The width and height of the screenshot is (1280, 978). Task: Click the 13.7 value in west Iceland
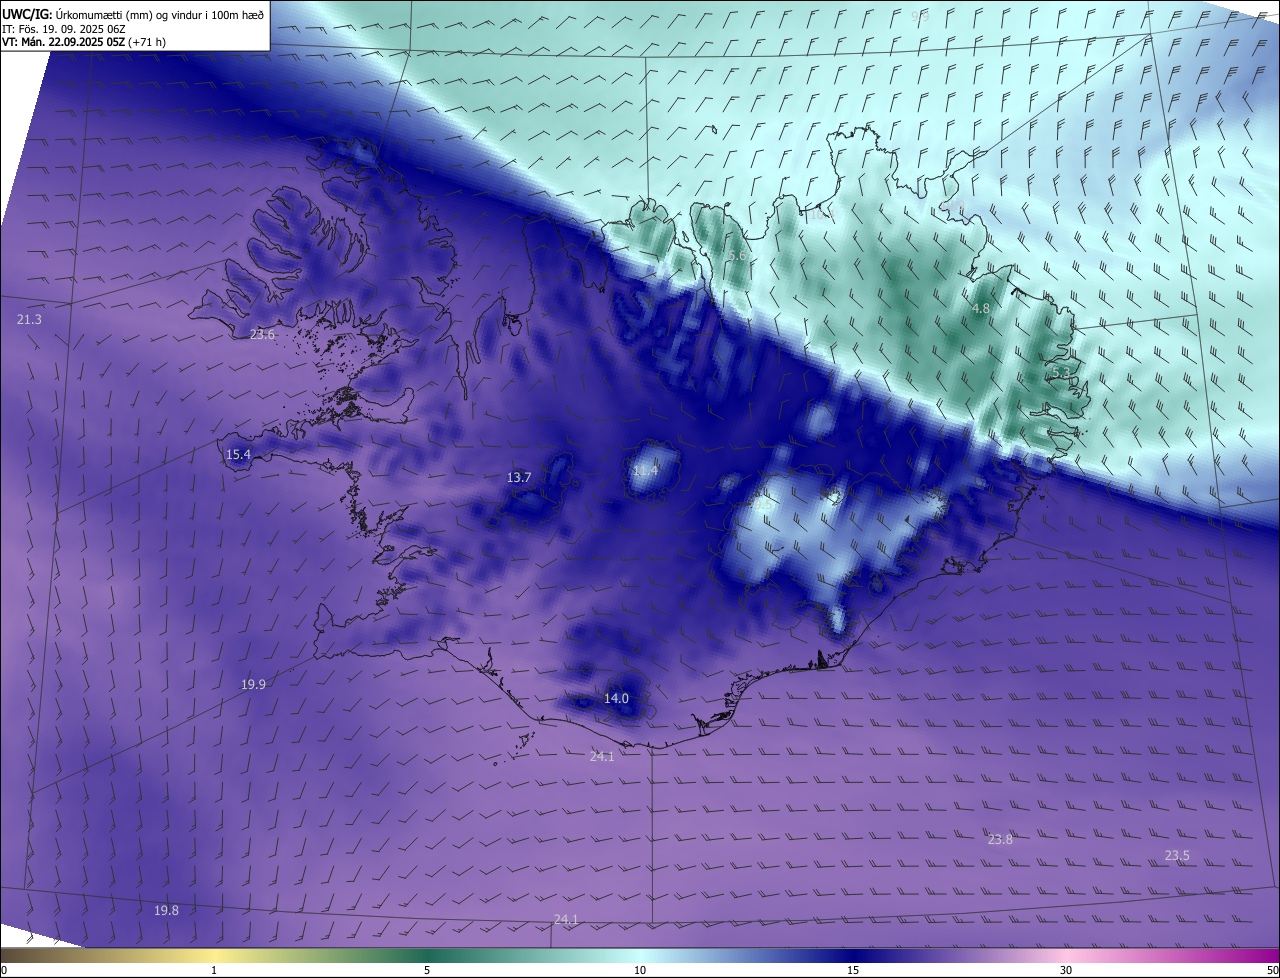(x=519, y=477)
